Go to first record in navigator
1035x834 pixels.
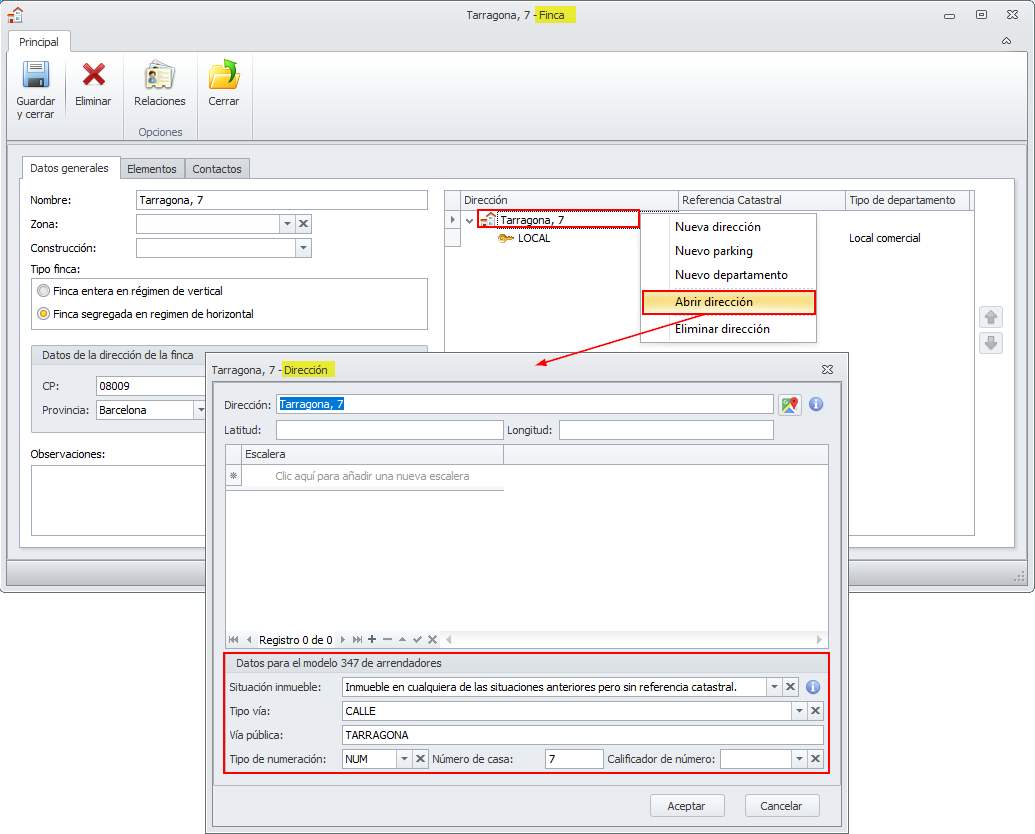click(x=233, y=639)
